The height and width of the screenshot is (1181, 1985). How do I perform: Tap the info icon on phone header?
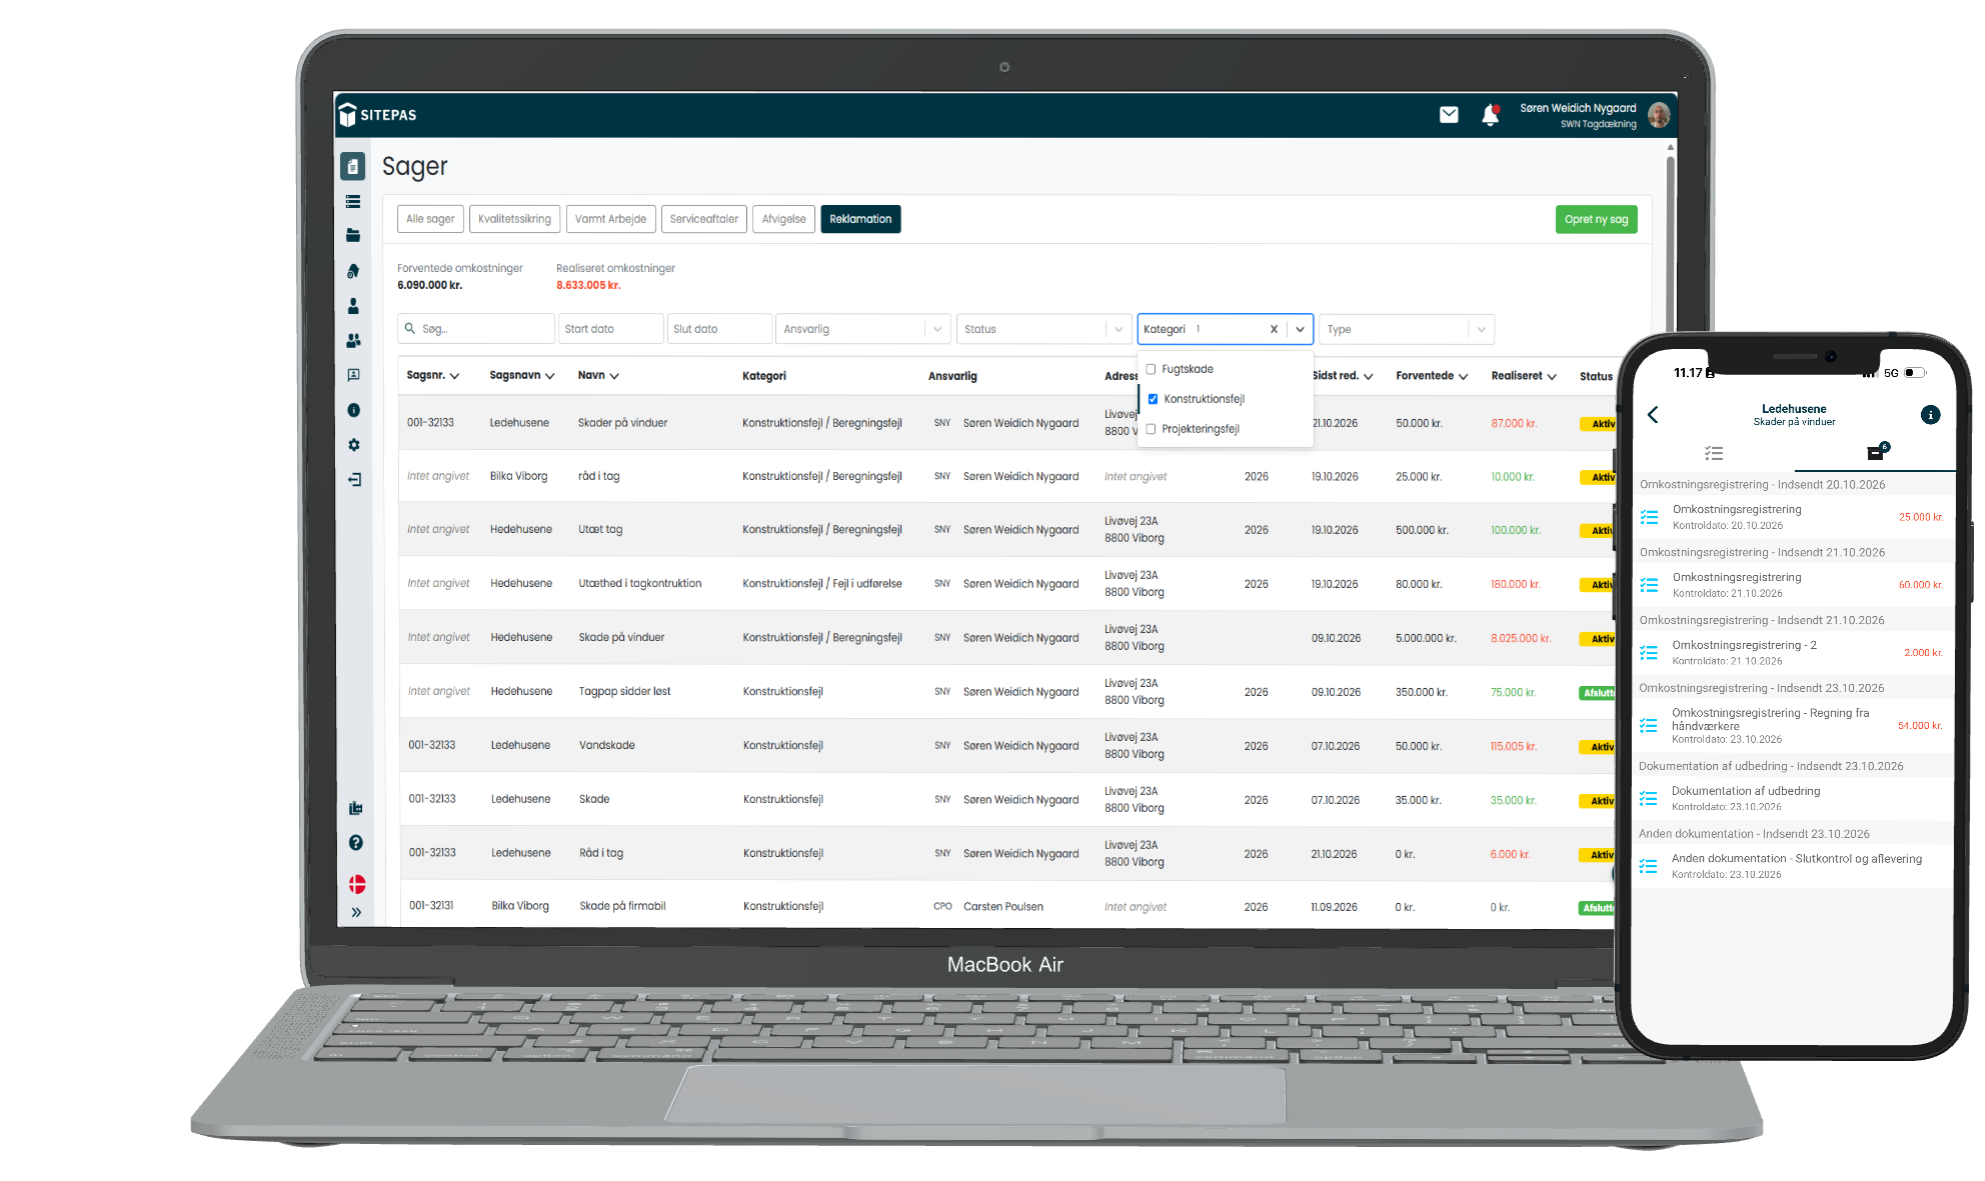1930,415
